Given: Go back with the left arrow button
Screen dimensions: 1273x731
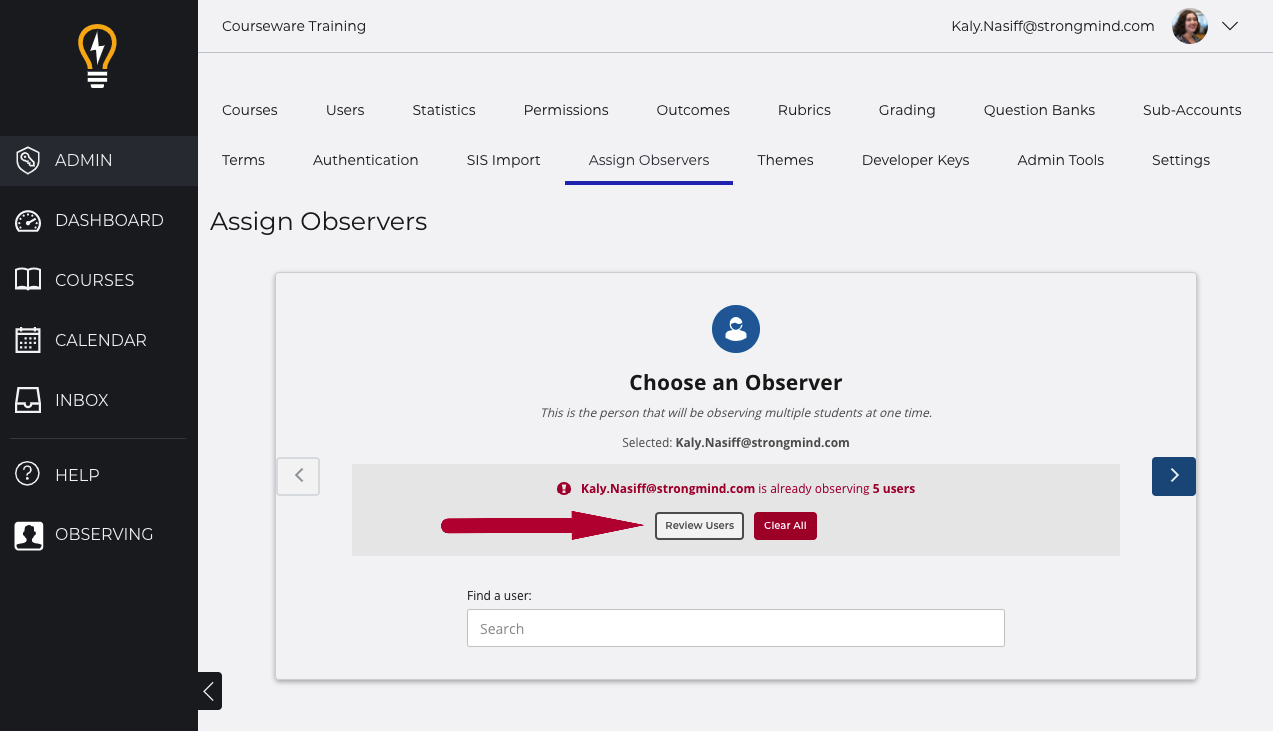Looking at the screenshot, I should point(298,476).
